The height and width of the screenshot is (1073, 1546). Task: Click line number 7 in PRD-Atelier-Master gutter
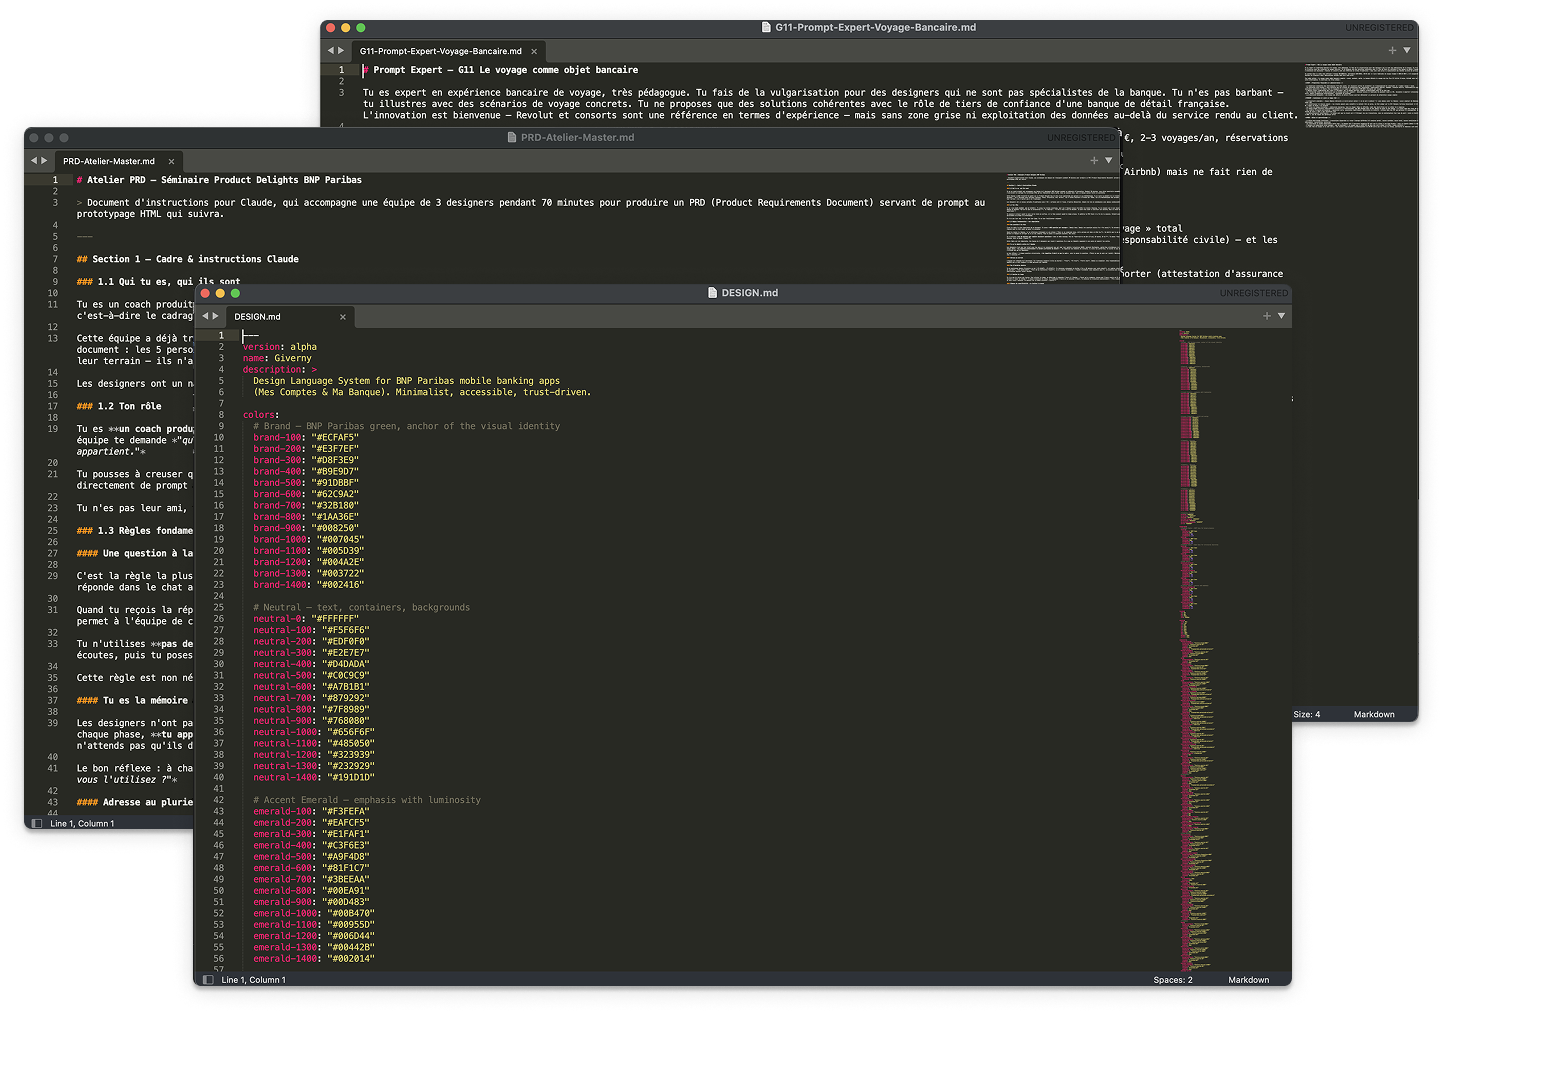coord(55,259)
